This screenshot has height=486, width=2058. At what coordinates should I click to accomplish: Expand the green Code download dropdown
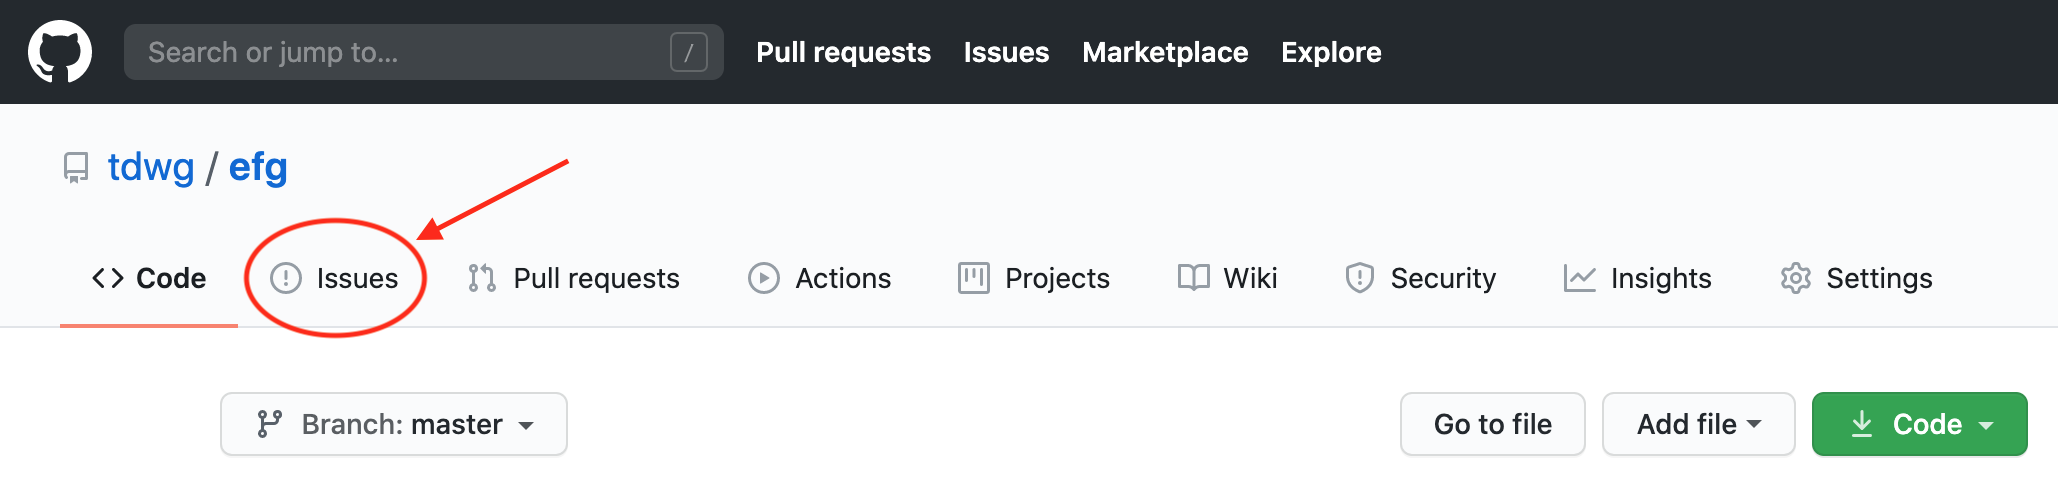click(1920, 424)
